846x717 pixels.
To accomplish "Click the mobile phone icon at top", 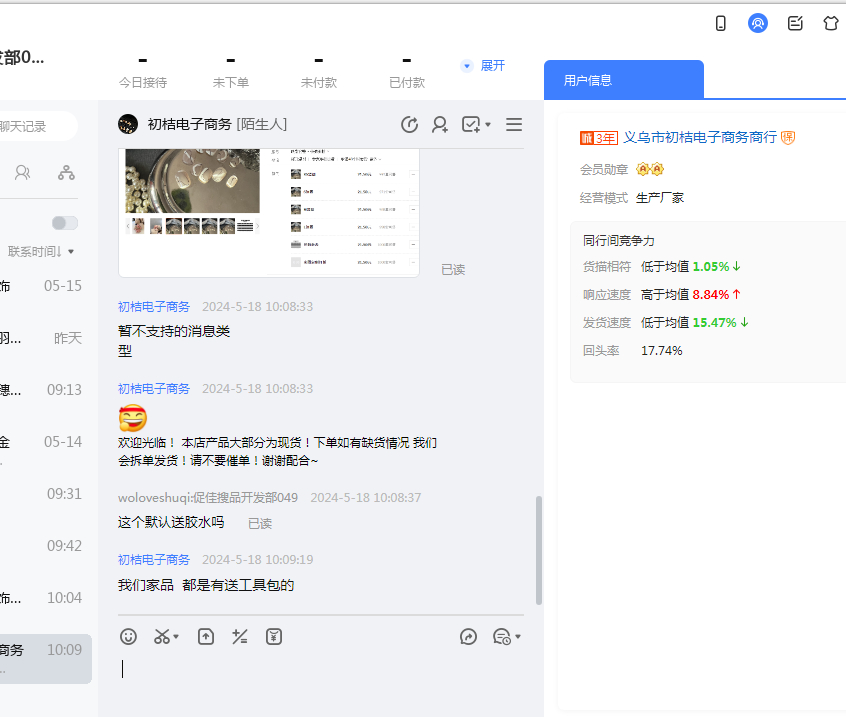I will click(x=721, y=23).
